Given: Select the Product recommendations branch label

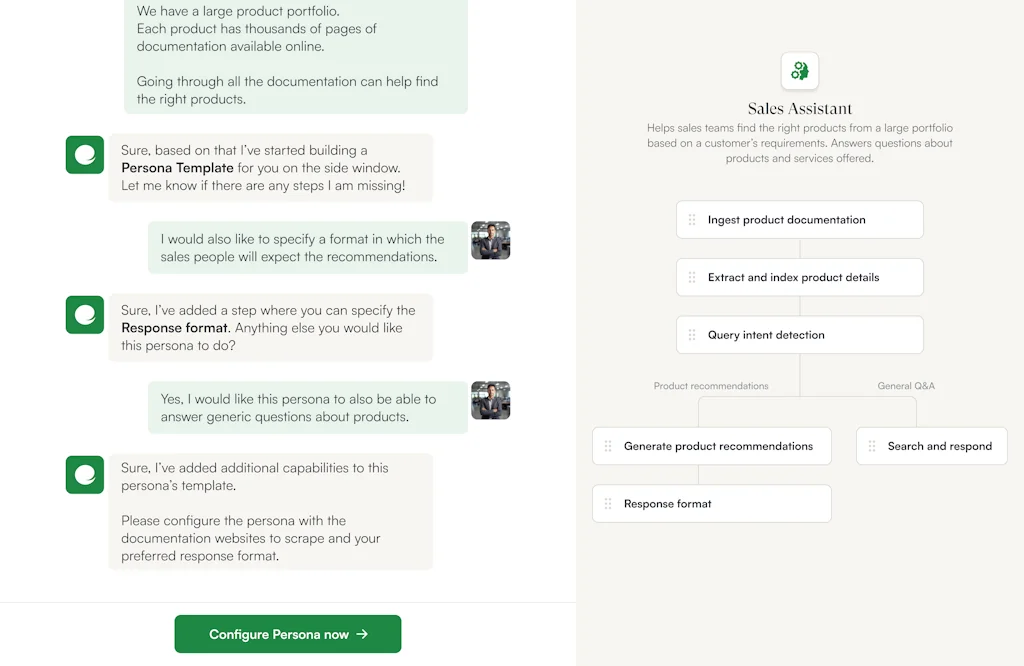Looking at the screenshot, I should coord(711,385).
